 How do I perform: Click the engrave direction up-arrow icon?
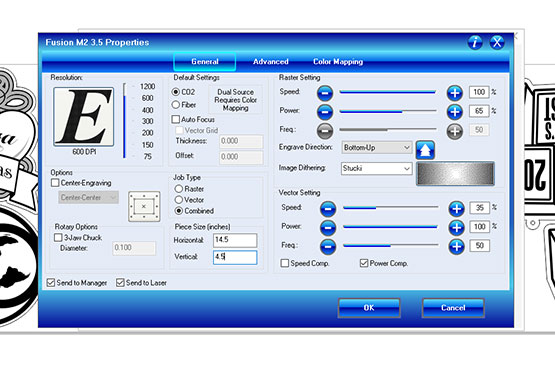[x=425, y=150]
